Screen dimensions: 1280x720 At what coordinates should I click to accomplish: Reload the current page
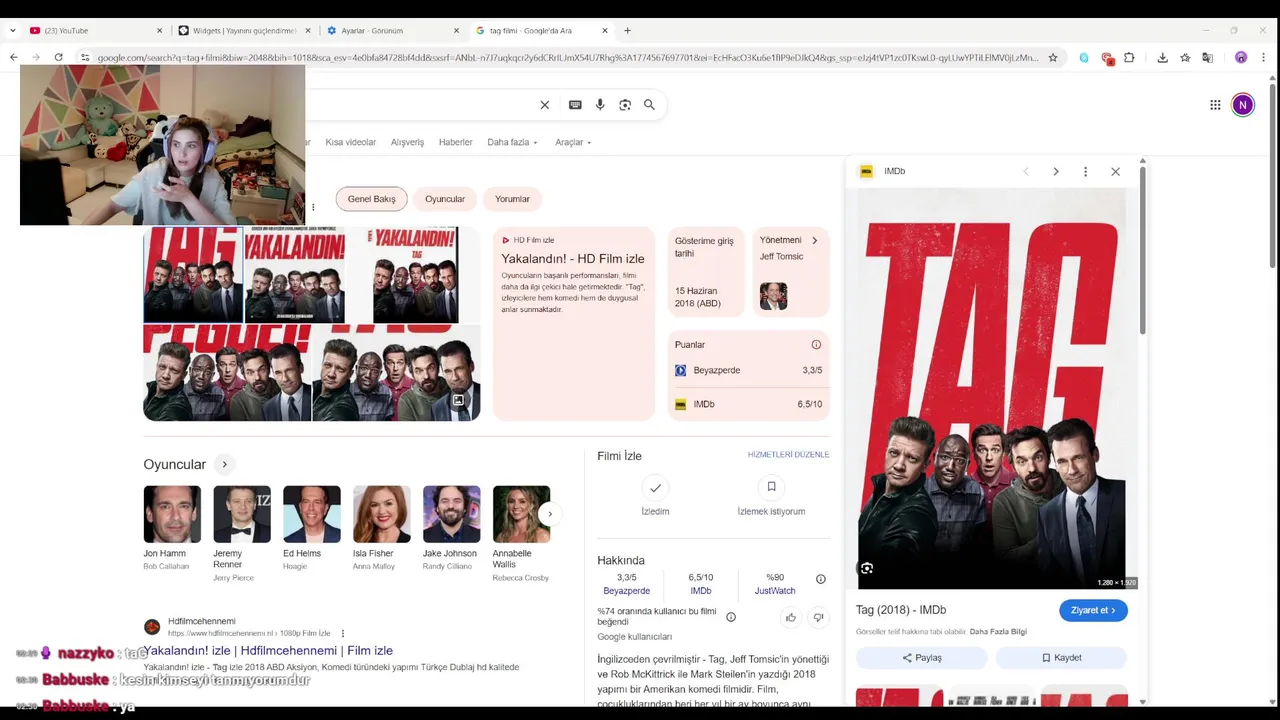59,58
